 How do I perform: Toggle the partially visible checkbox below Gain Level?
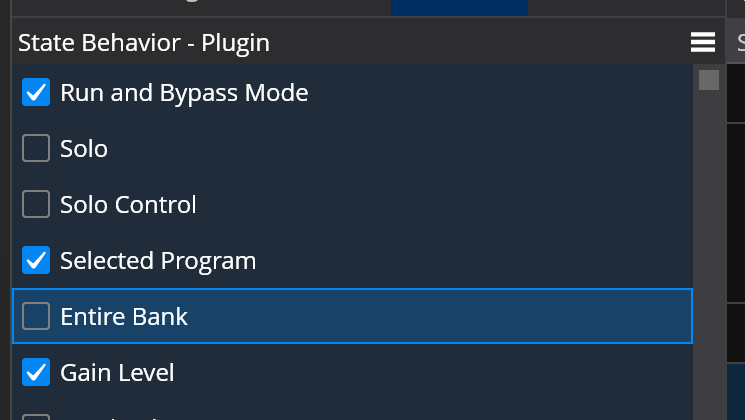pos(36,415)
